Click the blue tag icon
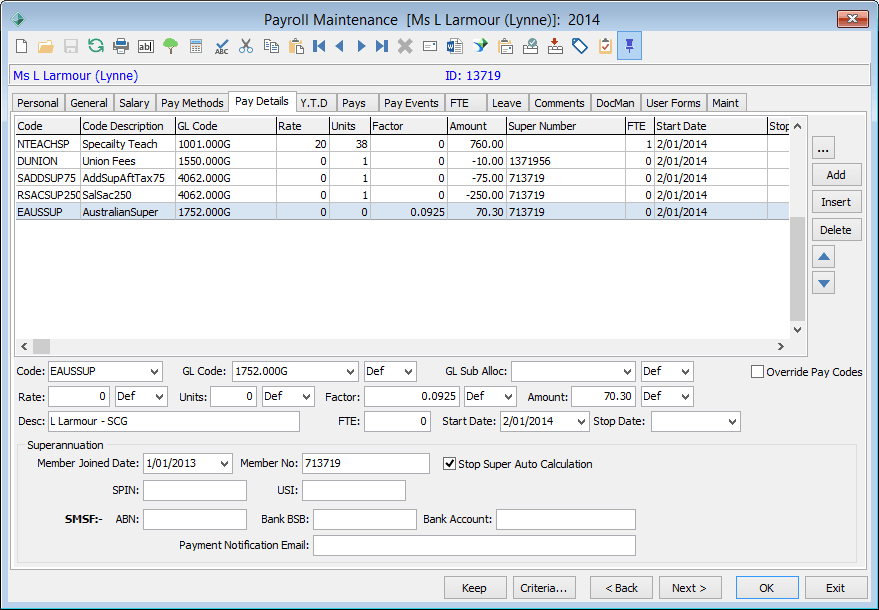879x610 pixels. pos(580,46)
